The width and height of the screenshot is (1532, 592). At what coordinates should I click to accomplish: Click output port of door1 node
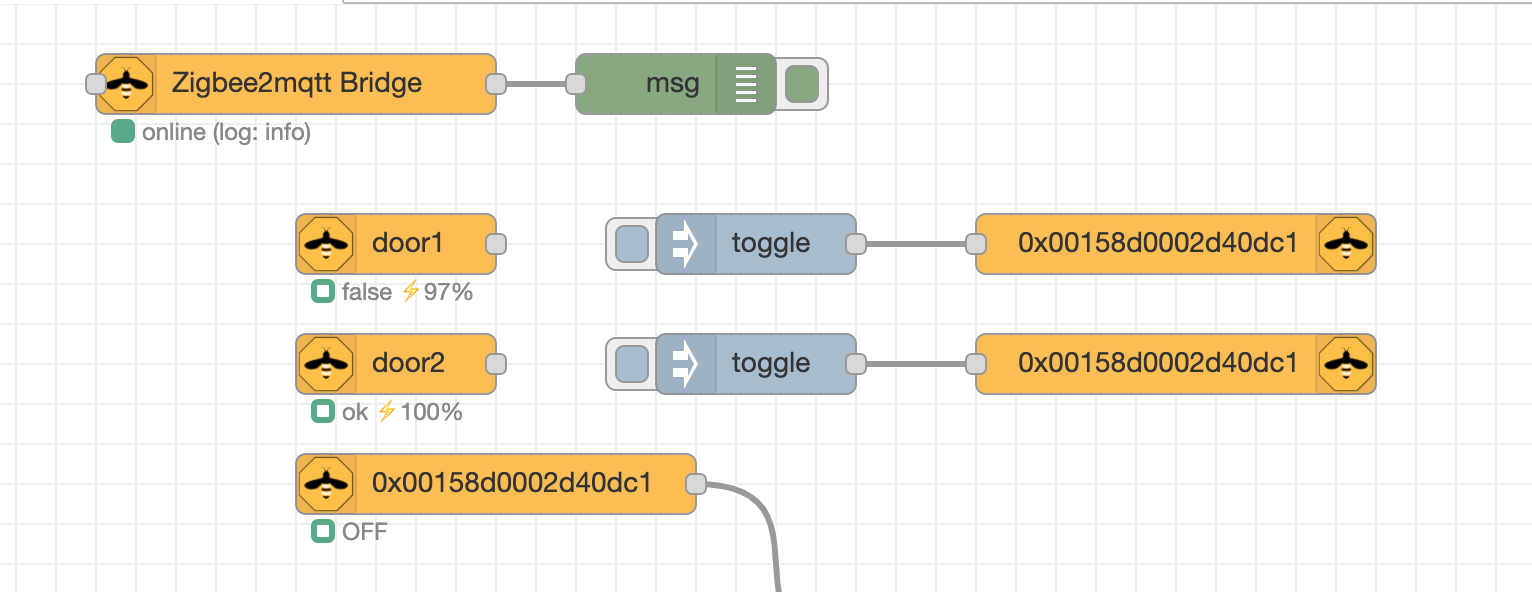[x=496, y=244]
